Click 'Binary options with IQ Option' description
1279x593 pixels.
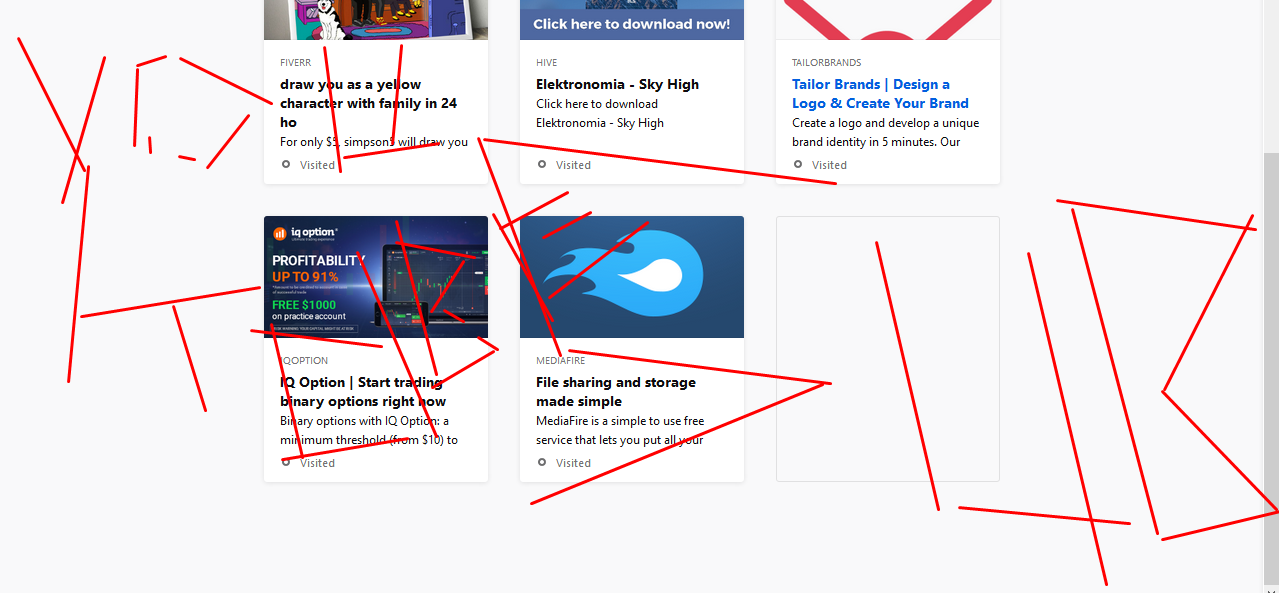point(369,430)
